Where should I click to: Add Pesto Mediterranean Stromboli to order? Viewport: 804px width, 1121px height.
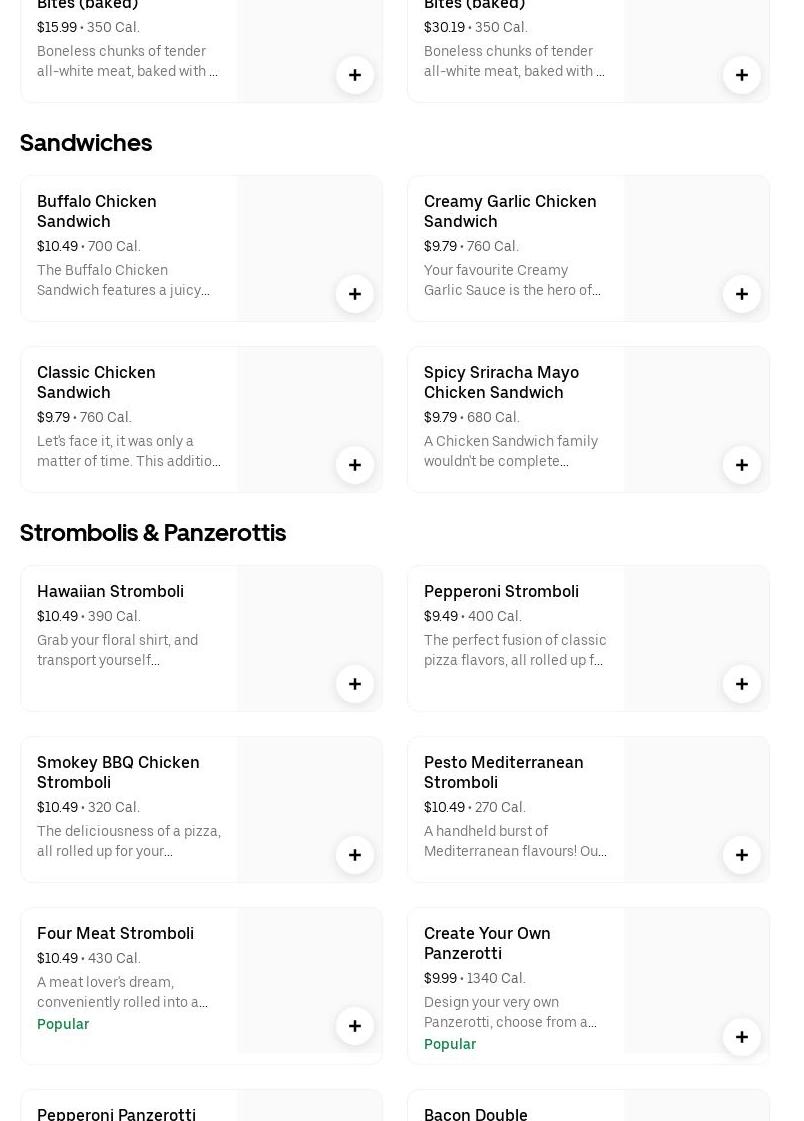coord(742,855)
